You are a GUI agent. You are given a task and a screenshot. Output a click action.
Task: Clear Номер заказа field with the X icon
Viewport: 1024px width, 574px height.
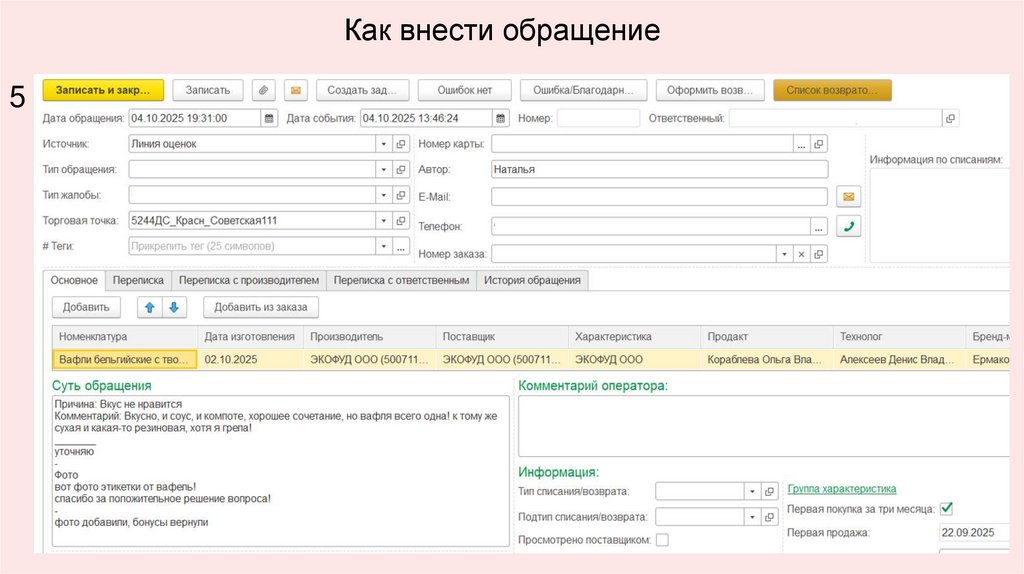tap(800, 254)
